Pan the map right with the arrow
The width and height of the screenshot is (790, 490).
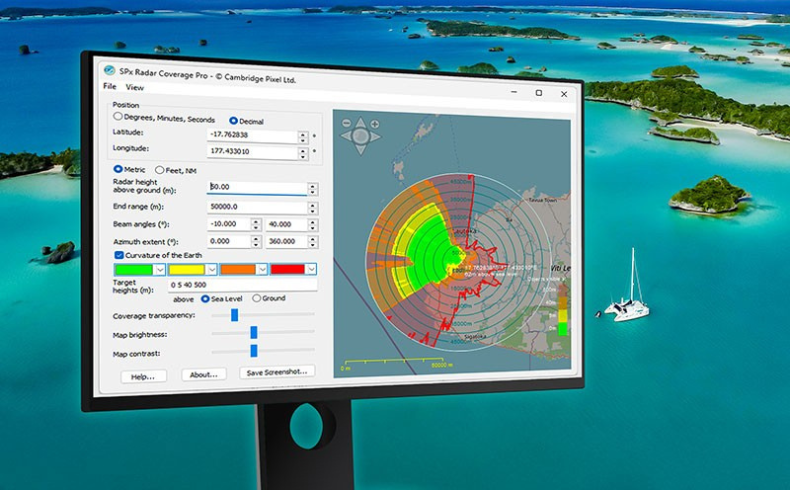[374, 137]
